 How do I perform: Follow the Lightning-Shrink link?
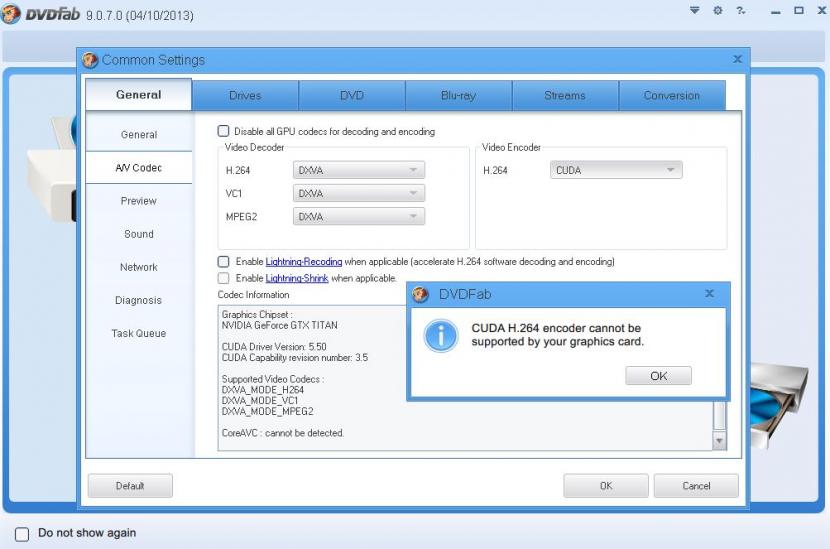tap(297, 278)
